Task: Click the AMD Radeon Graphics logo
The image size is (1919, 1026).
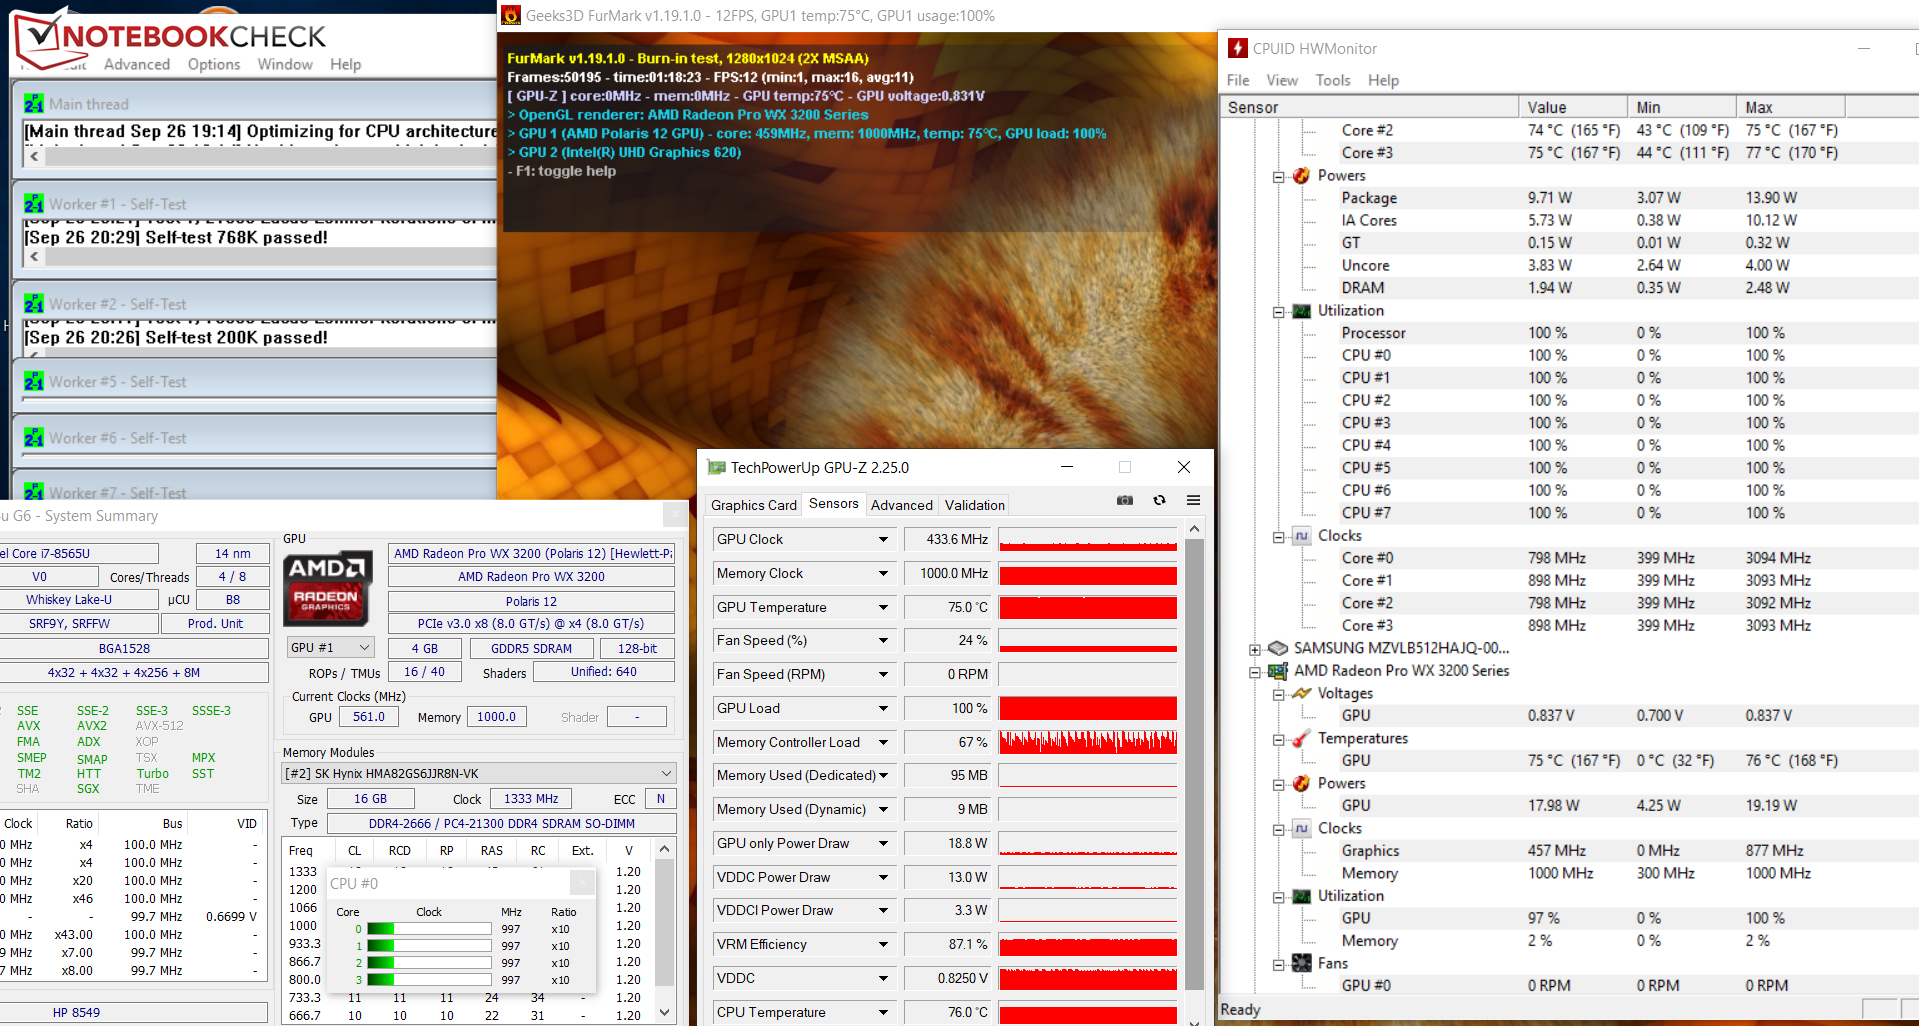Action: pyautogui.click(x=327, y=588)
